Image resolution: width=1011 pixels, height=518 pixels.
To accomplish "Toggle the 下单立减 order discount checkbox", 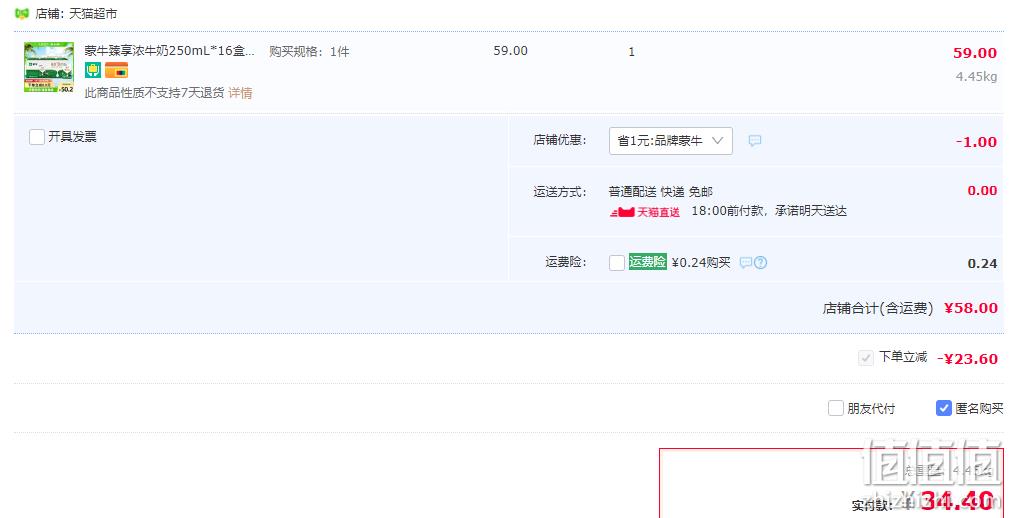I will pyautogui.click(x=866, y=358).
